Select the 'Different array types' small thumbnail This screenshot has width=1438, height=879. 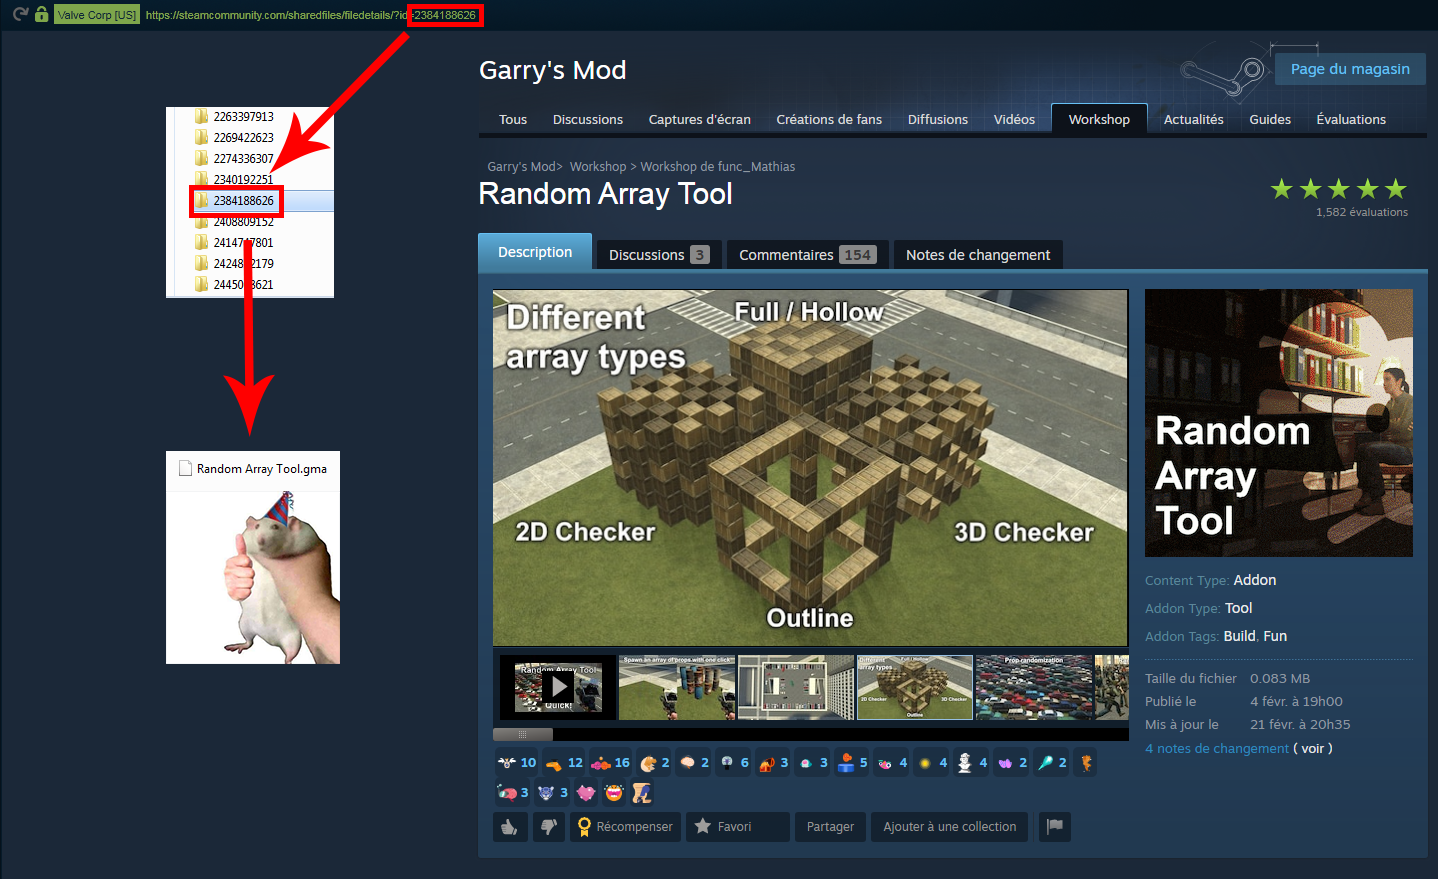tap(915, 687)
